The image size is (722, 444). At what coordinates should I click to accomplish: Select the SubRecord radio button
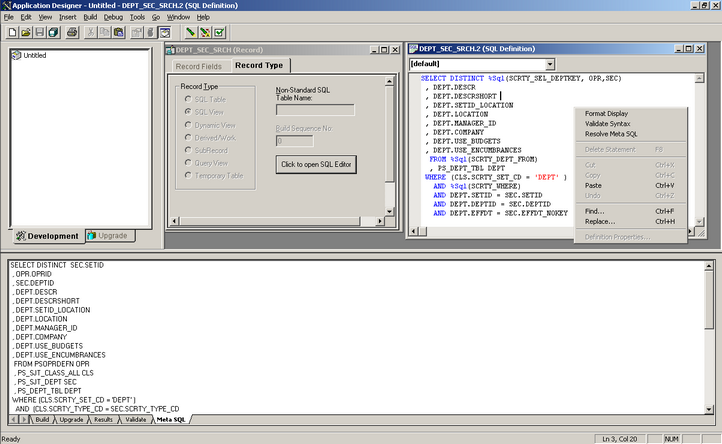(188, 150)
